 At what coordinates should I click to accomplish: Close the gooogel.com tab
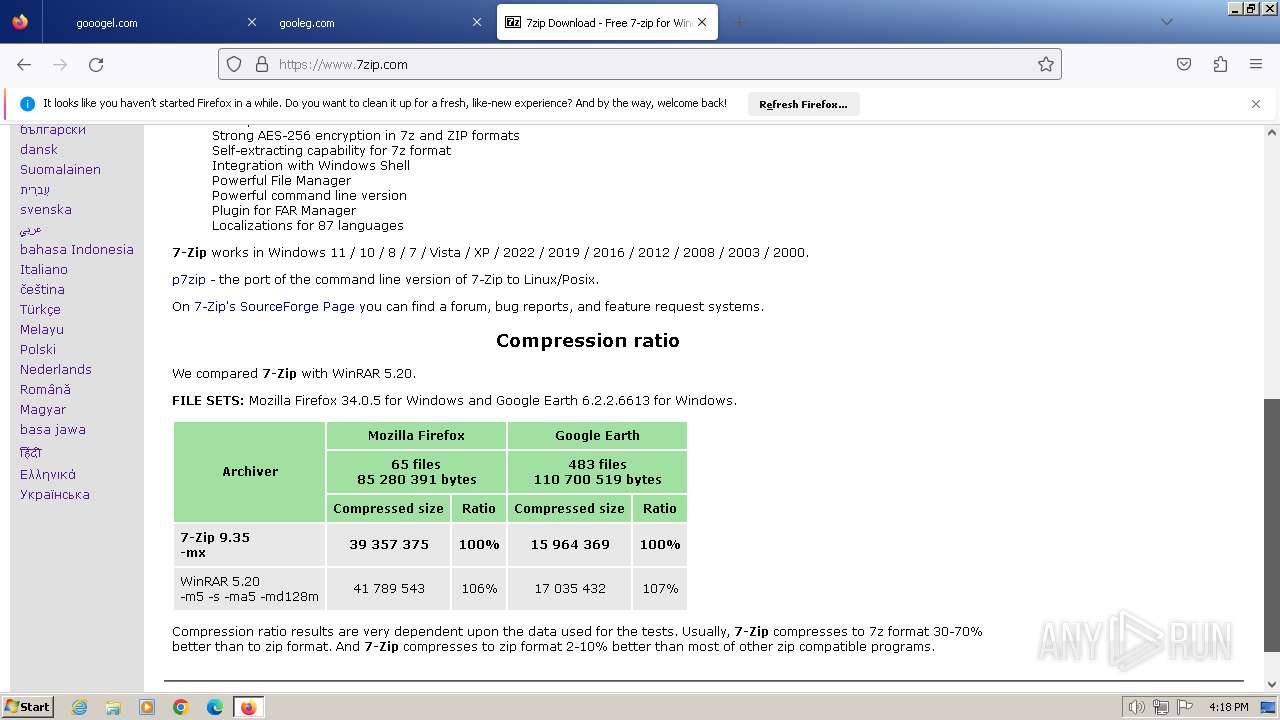pyautogui.click(x=252, y=22)
